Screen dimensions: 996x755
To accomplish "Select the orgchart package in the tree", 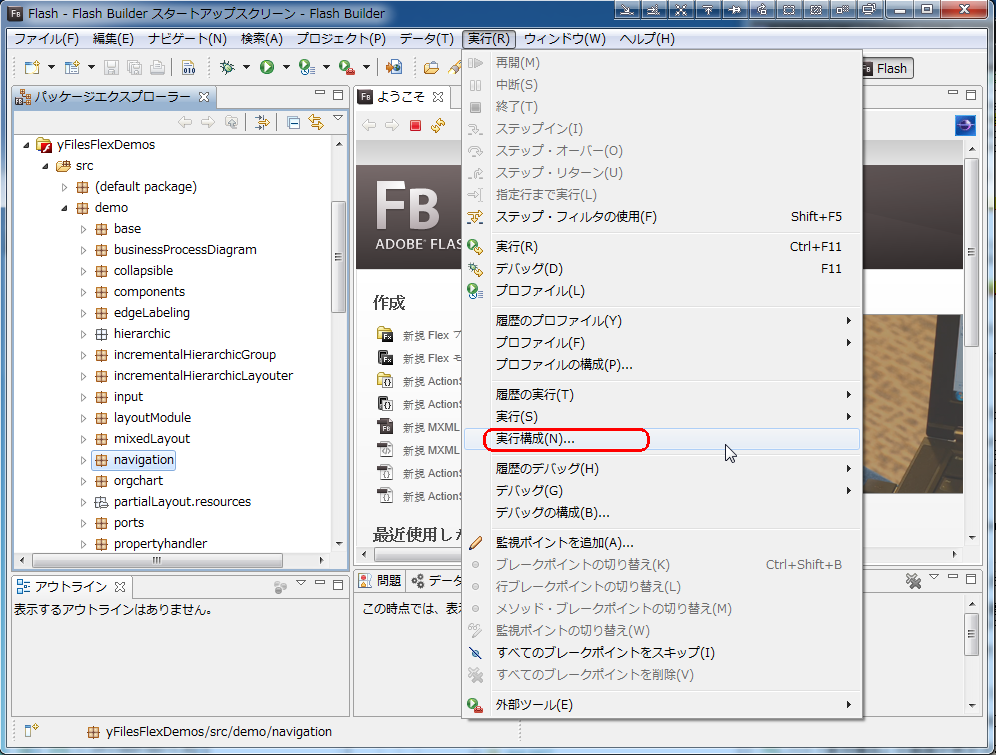I will click(x=138, y=481).
